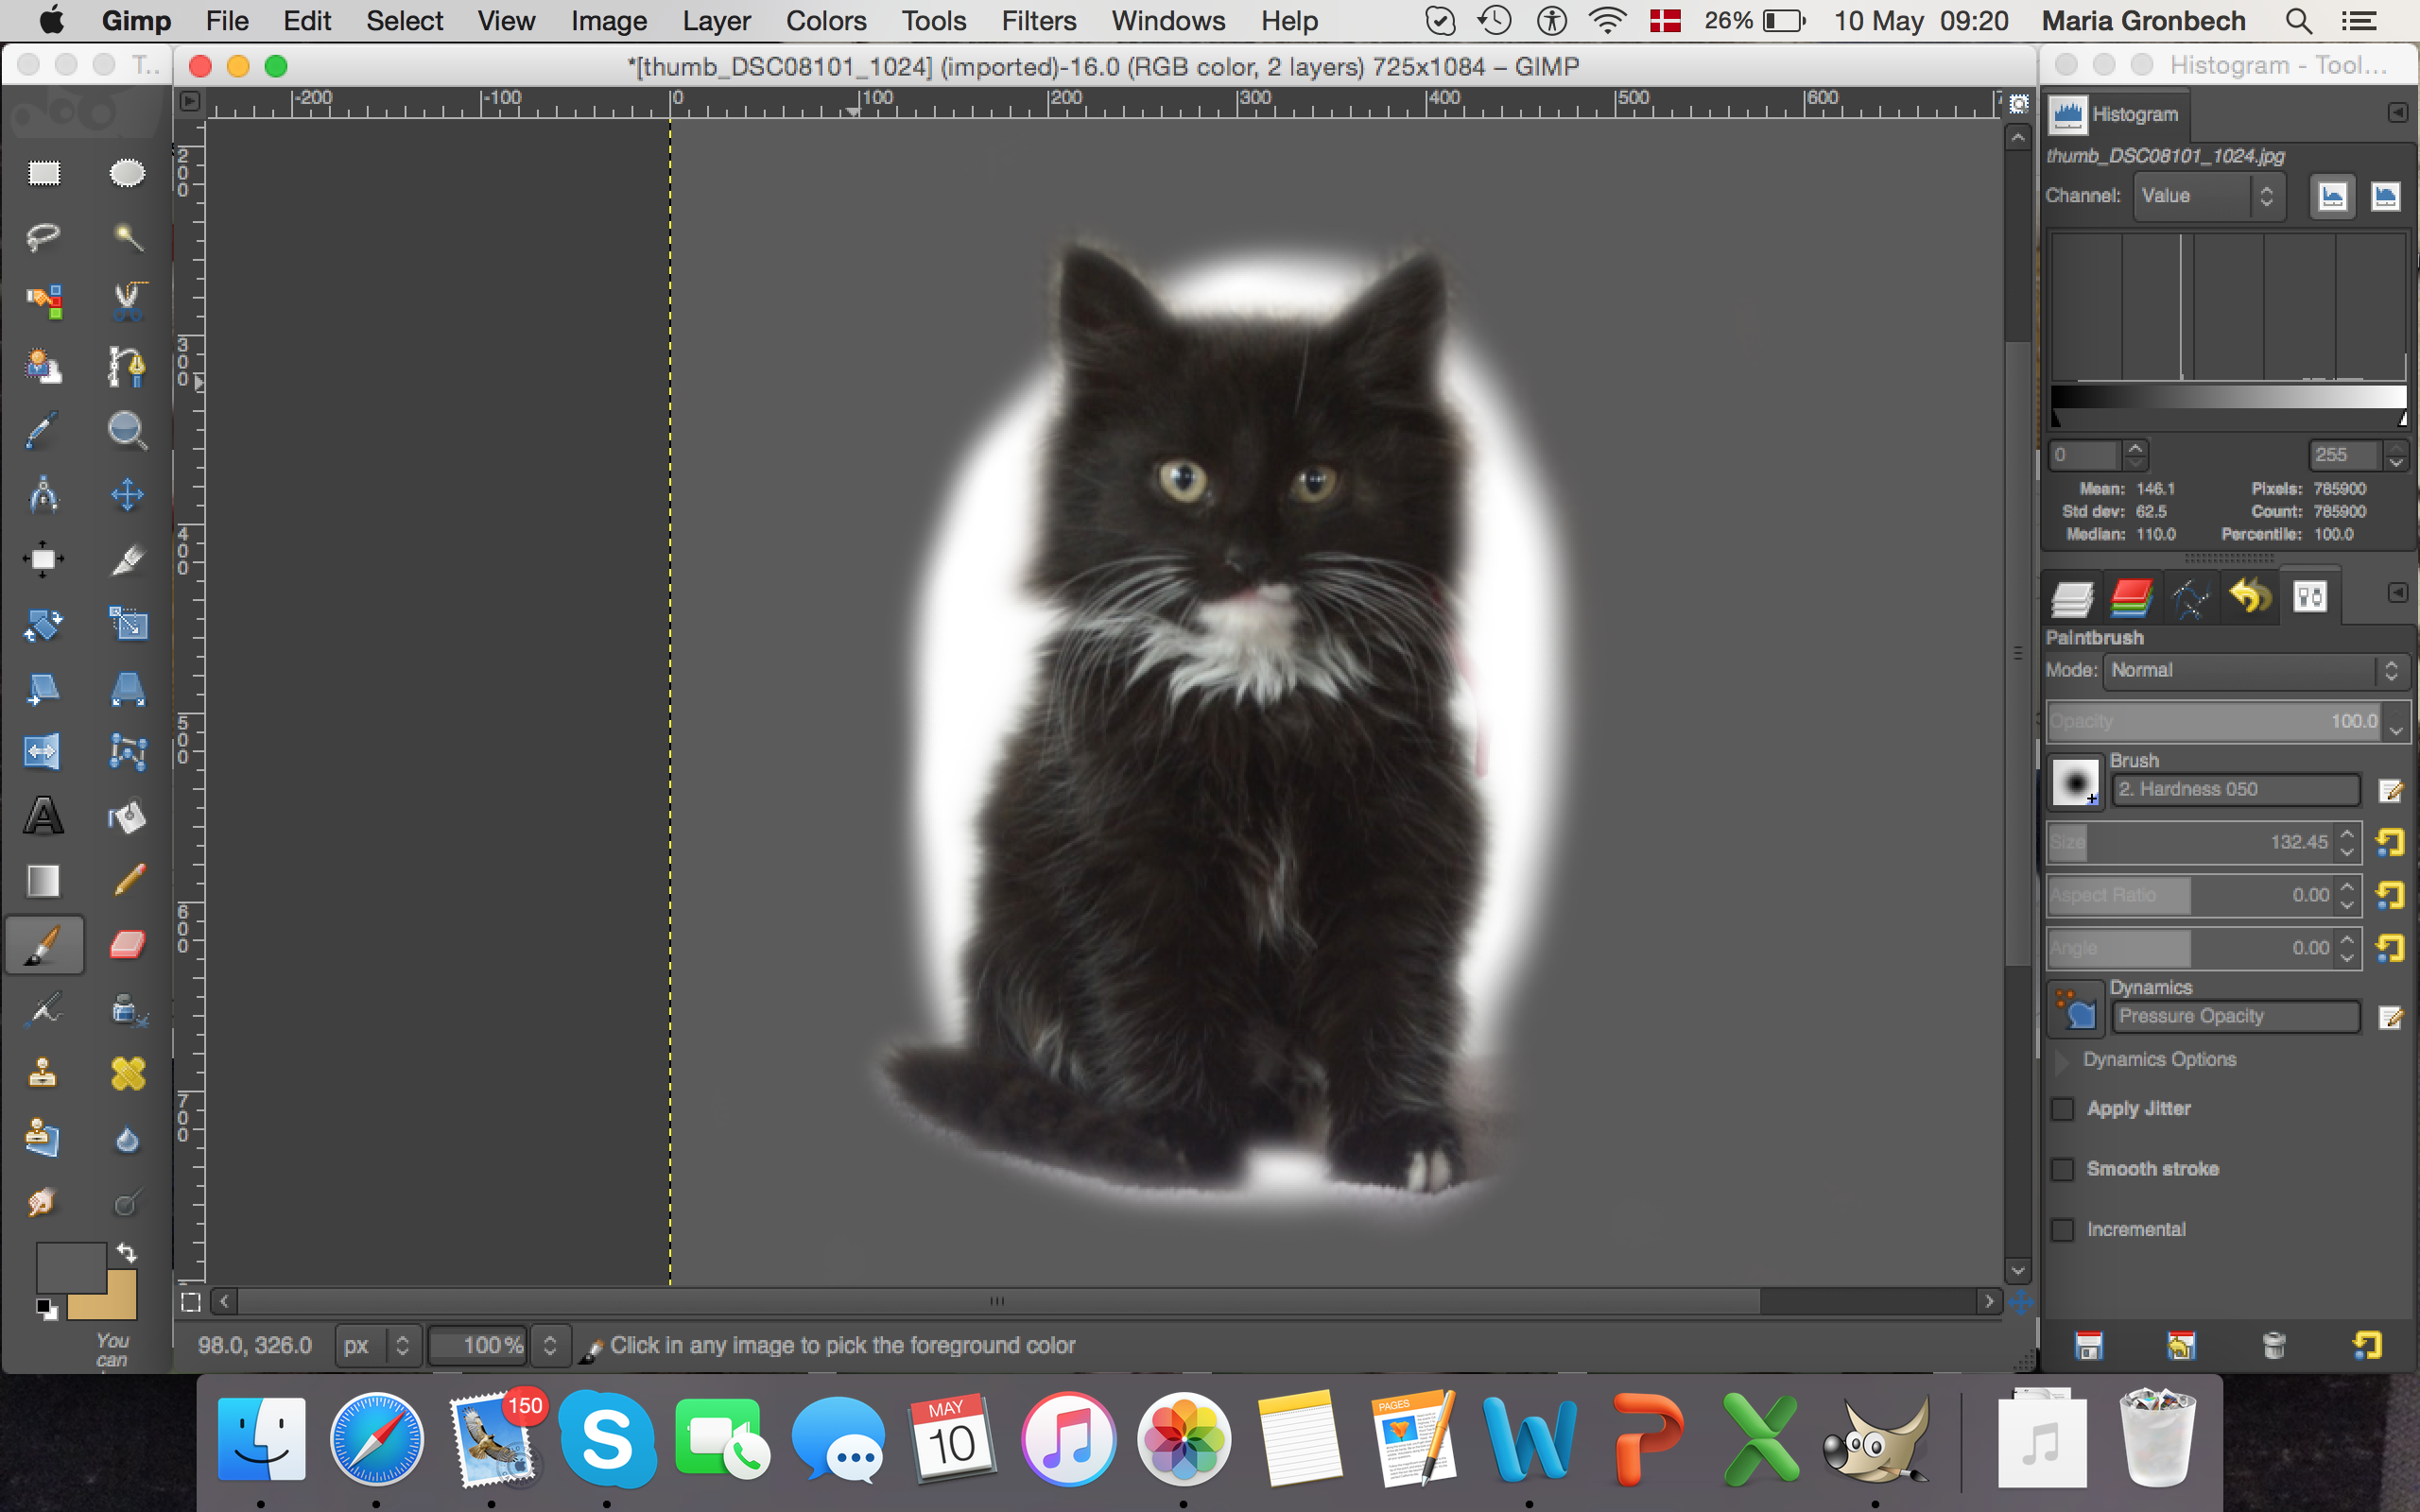
Task: Click the brush Size slider field
Action: coord(2188,842)
